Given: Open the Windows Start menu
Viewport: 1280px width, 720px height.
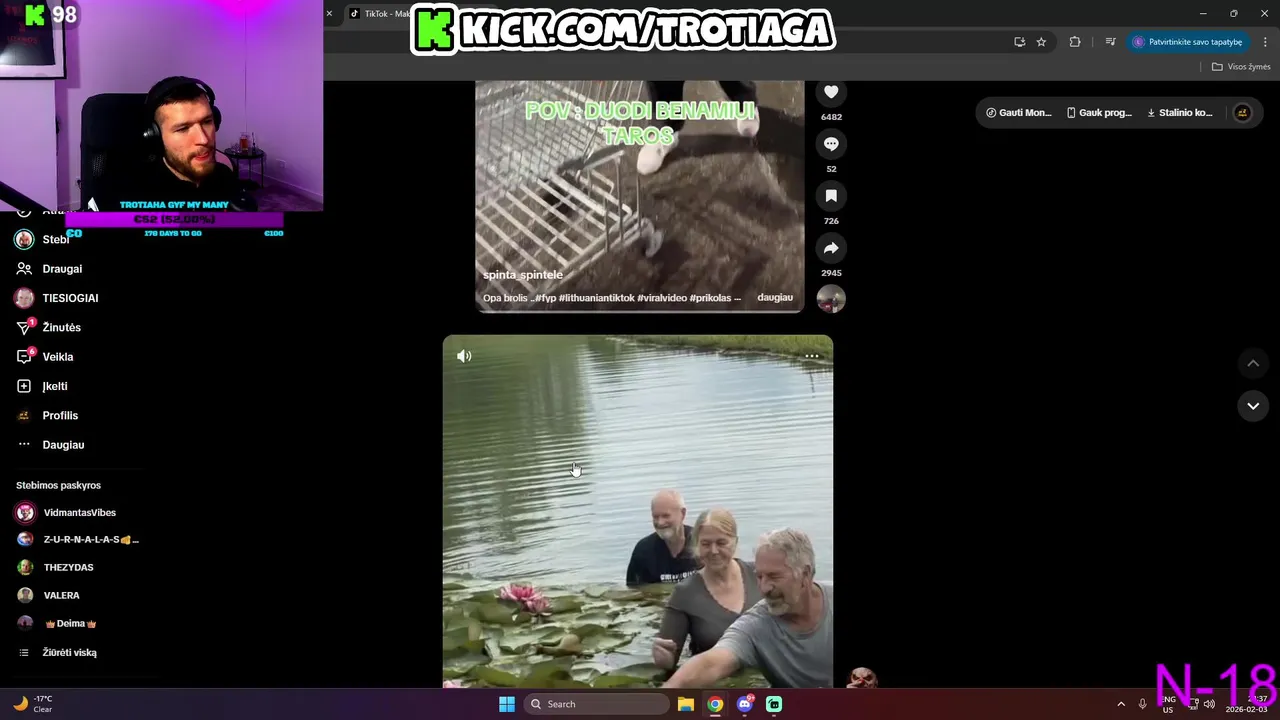Looking at the screenshot, I should click(507, 704).
